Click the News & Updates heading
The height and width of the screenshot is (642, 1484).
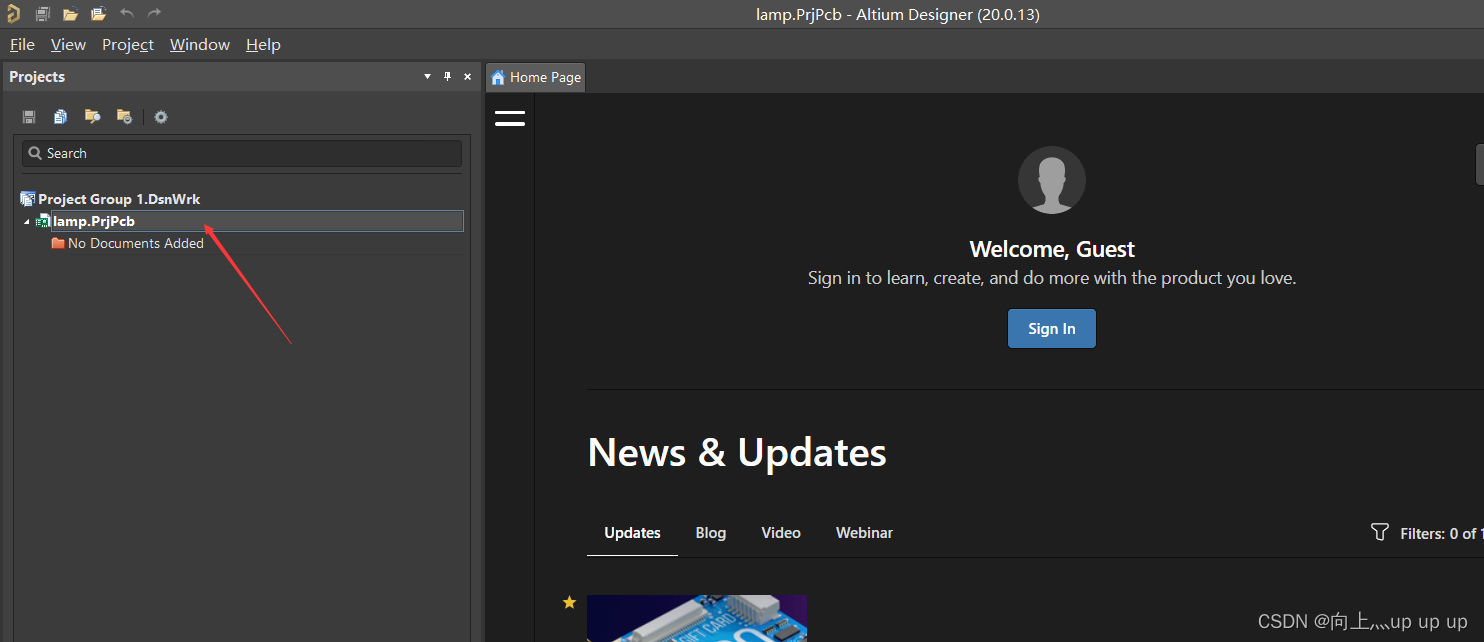click(x=737, y=452)
